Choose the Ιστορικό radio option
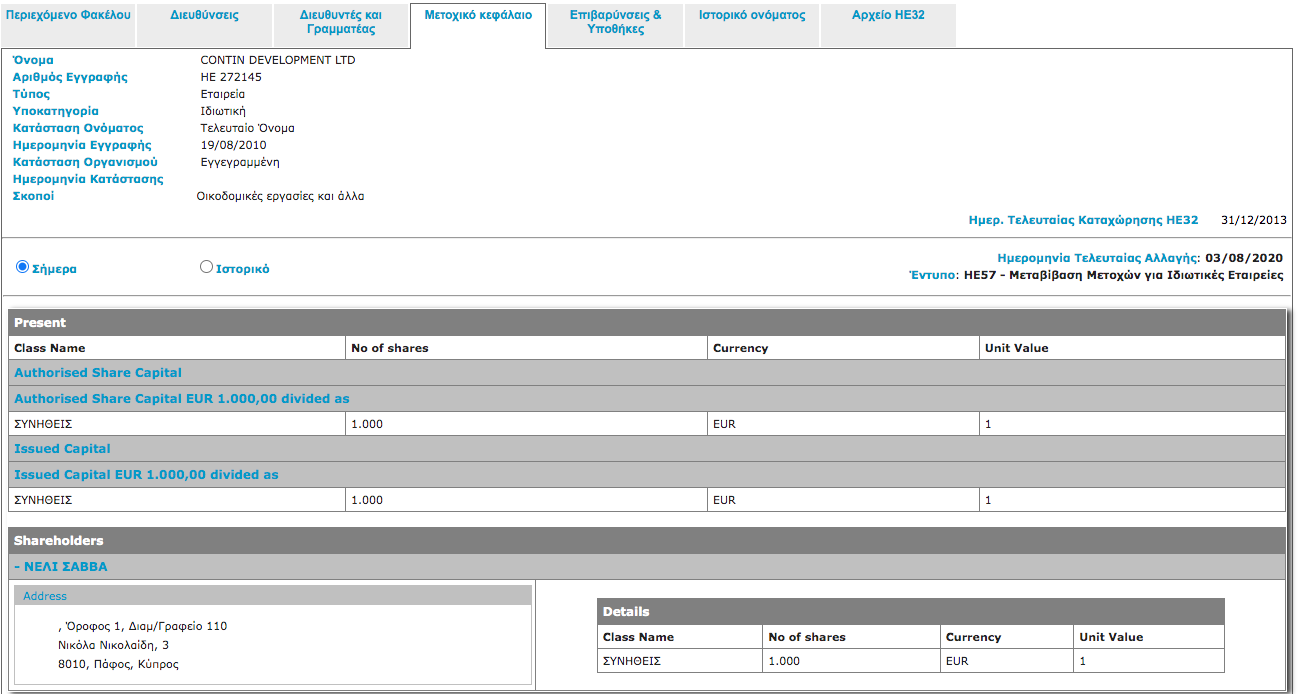This screenshot has width=1298, height=694. coord(207,267)
